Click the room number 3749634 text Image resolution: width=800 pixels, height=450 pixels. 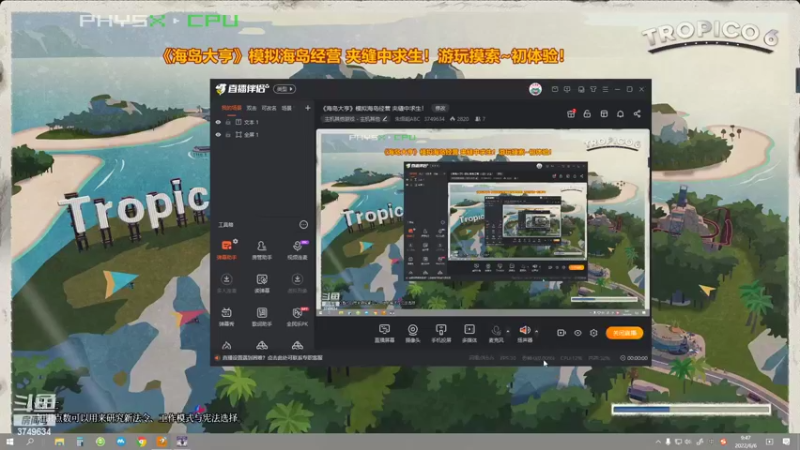pyautogui.click(x=434, y=119)
